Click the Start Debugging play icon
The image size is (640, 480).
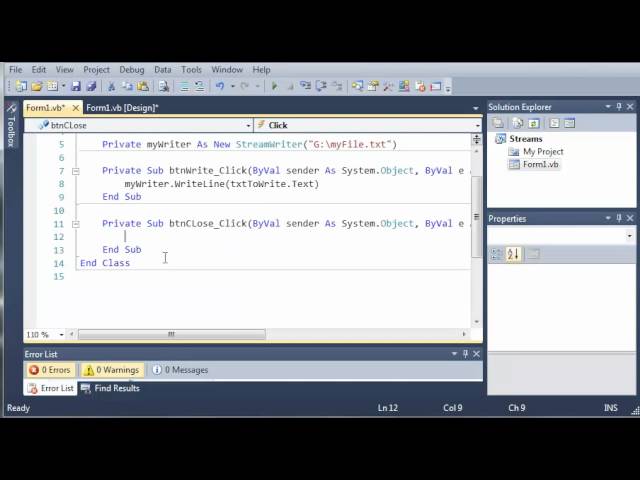click(x=274, y=87)
